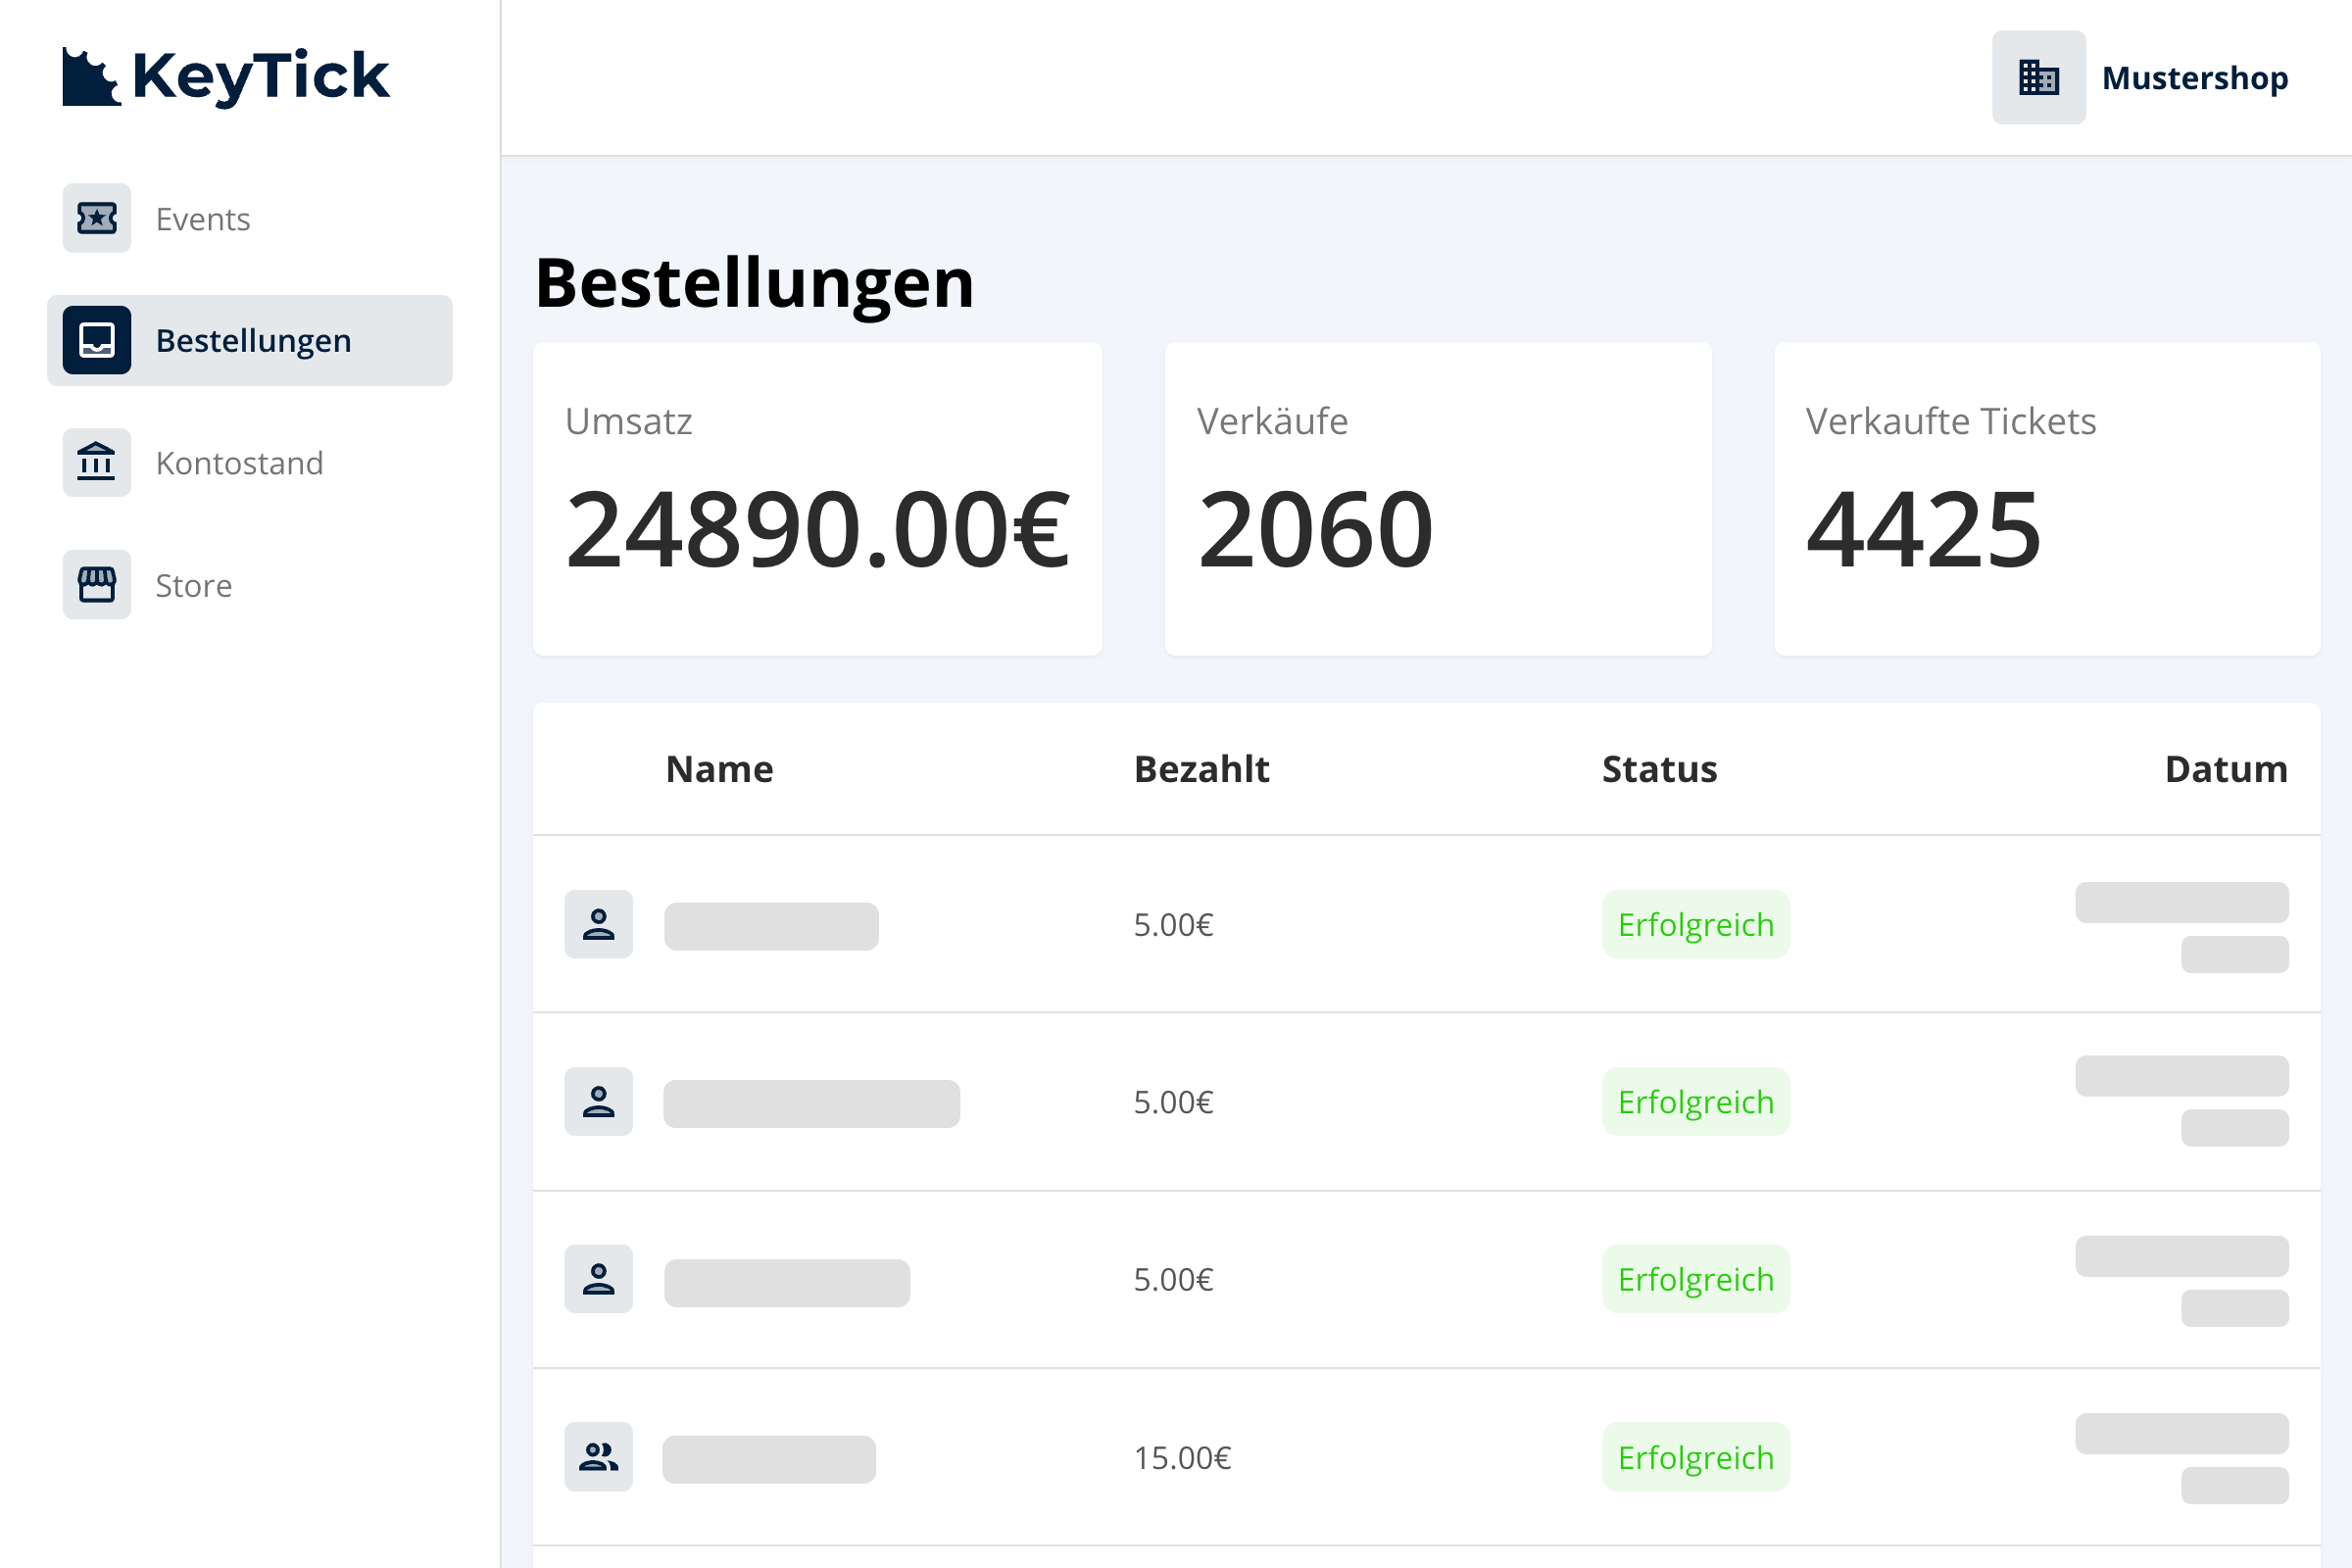Click the Verkäufe stats card
The image size is (2352, 1568).
point(1437,498)
